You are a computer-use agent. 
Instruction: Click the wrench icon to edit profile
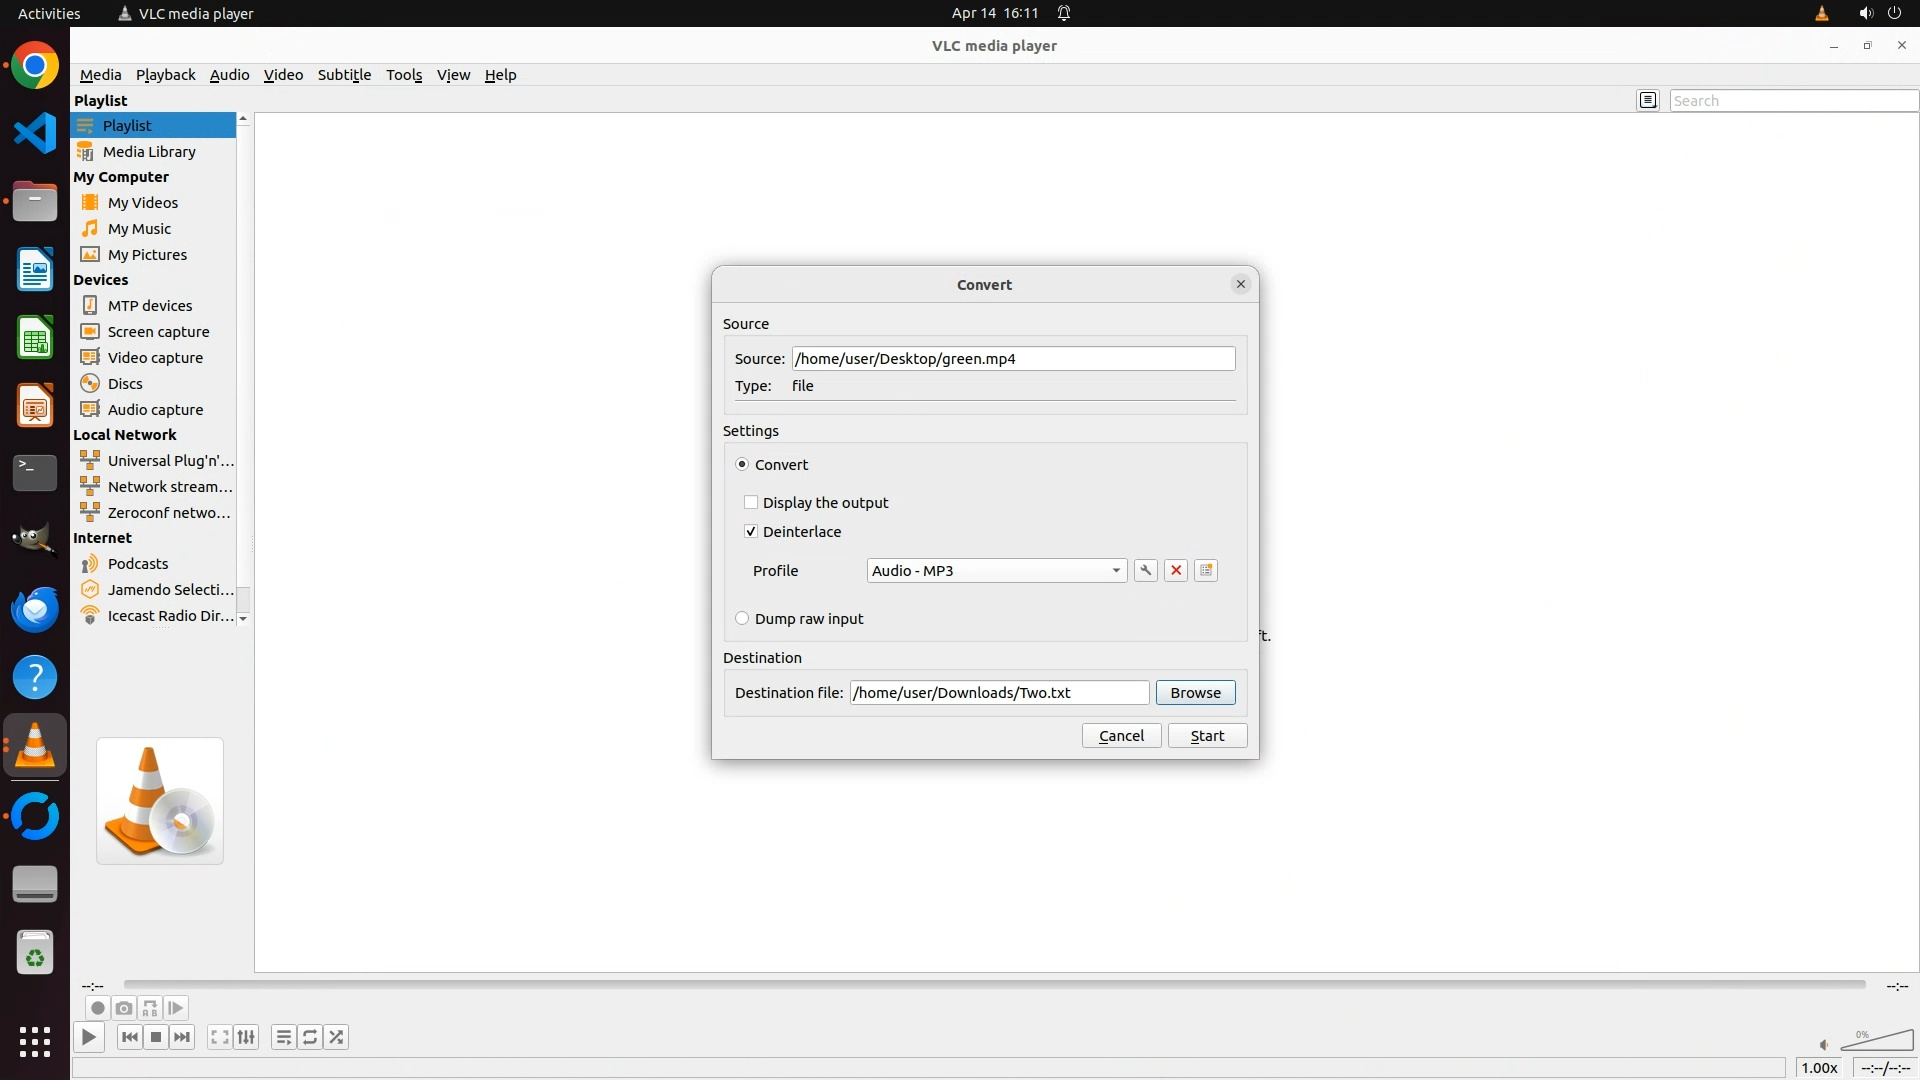pyautogui.click(x=1146, y=570)
